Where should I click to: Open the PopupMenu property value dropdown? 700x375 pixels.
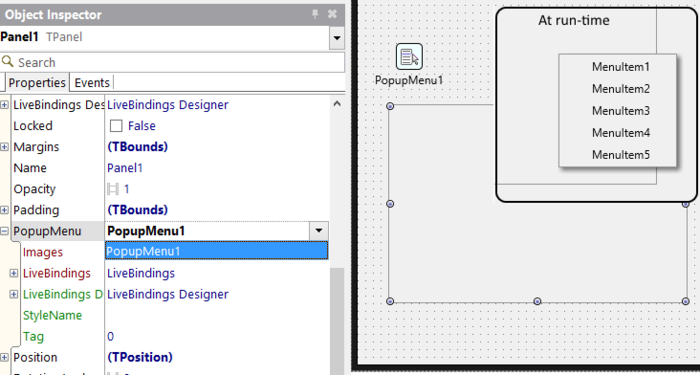319,231
